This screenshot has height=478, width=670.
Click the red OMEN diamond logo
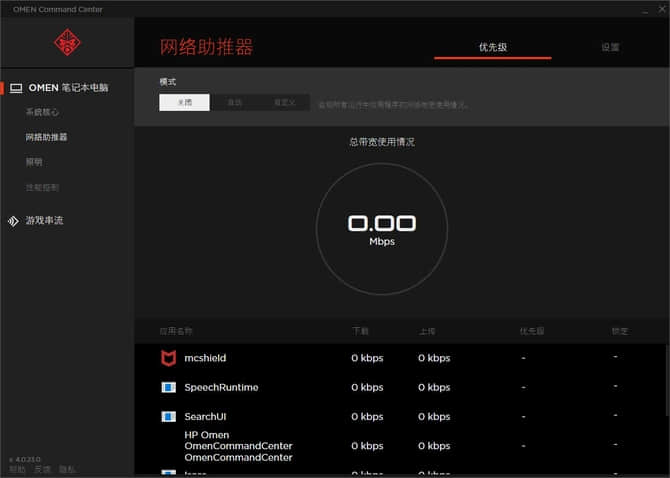pyautogui.click(x=67, y=42)
